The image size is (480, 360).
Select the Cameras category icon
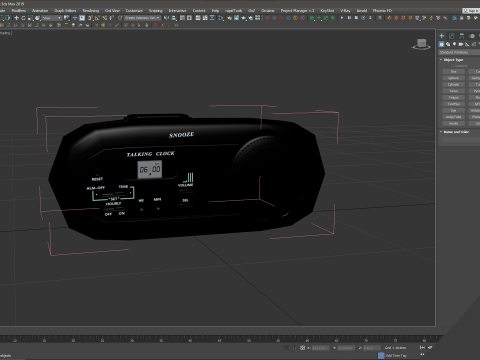[461, 44]
